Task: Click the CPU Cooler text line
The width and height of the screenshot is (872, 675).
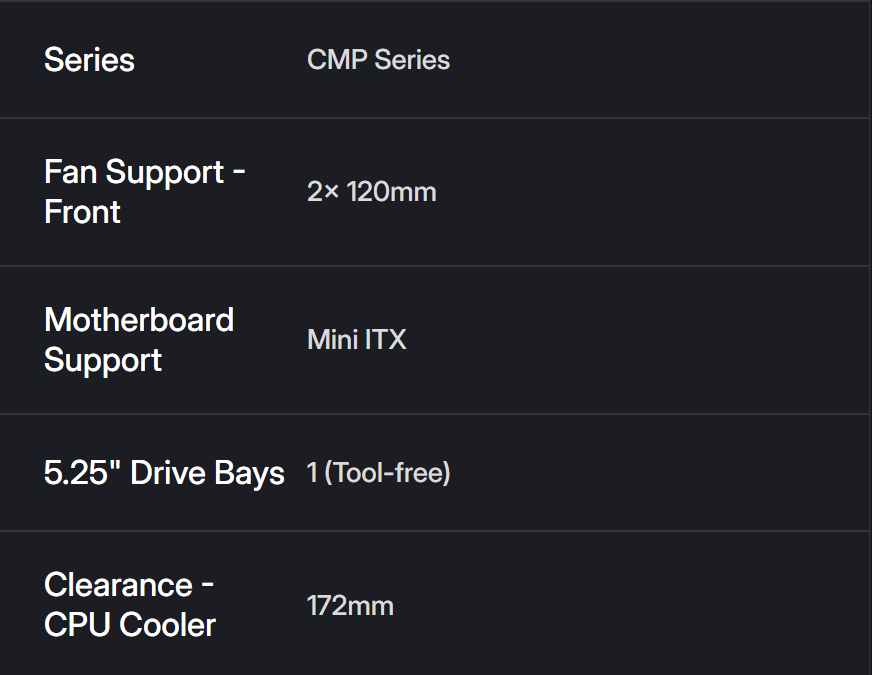Action: [130, 625]
